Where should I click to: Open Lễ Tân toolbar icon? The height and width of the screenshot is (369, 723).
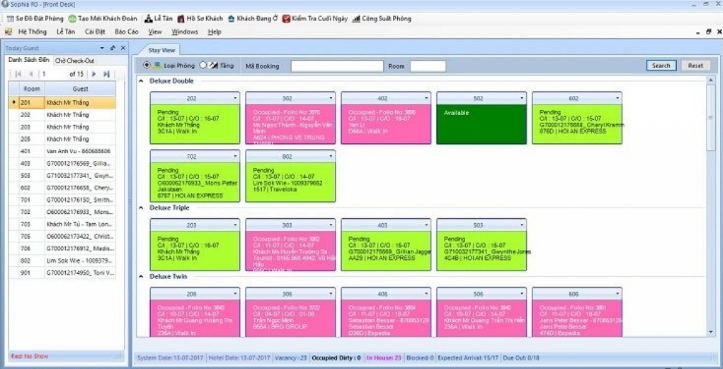(x=148, y=19)
